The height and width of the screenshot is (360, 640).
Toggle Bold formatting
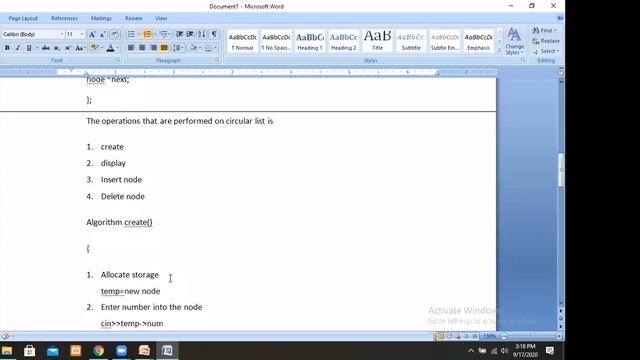click(7, 48)
